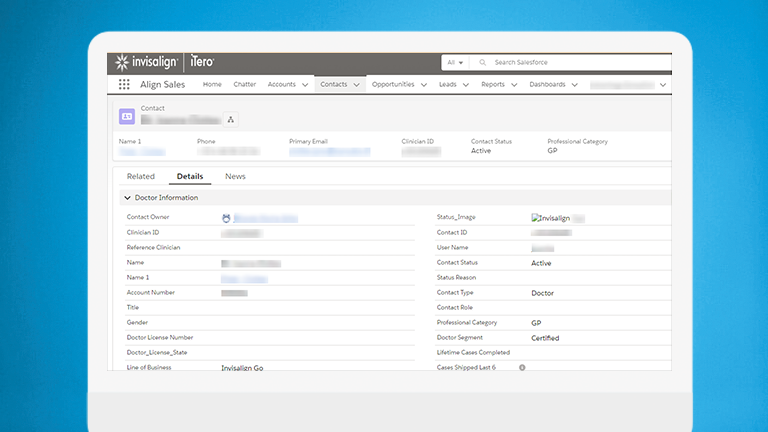
Task: Switch to the News tab
Action: tap(235, 176)
